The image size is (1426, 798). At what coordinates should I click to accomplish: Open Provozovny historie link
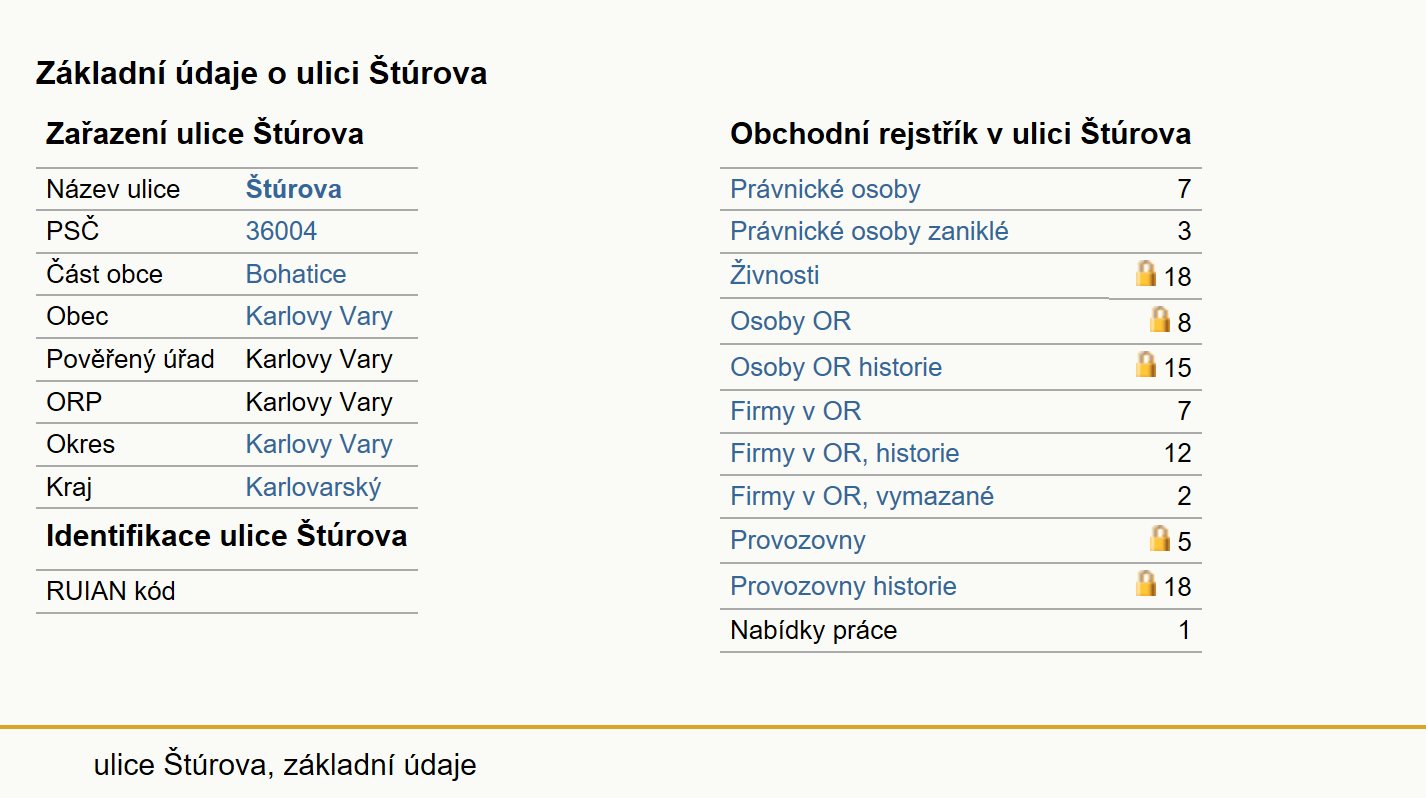(843, 585)
